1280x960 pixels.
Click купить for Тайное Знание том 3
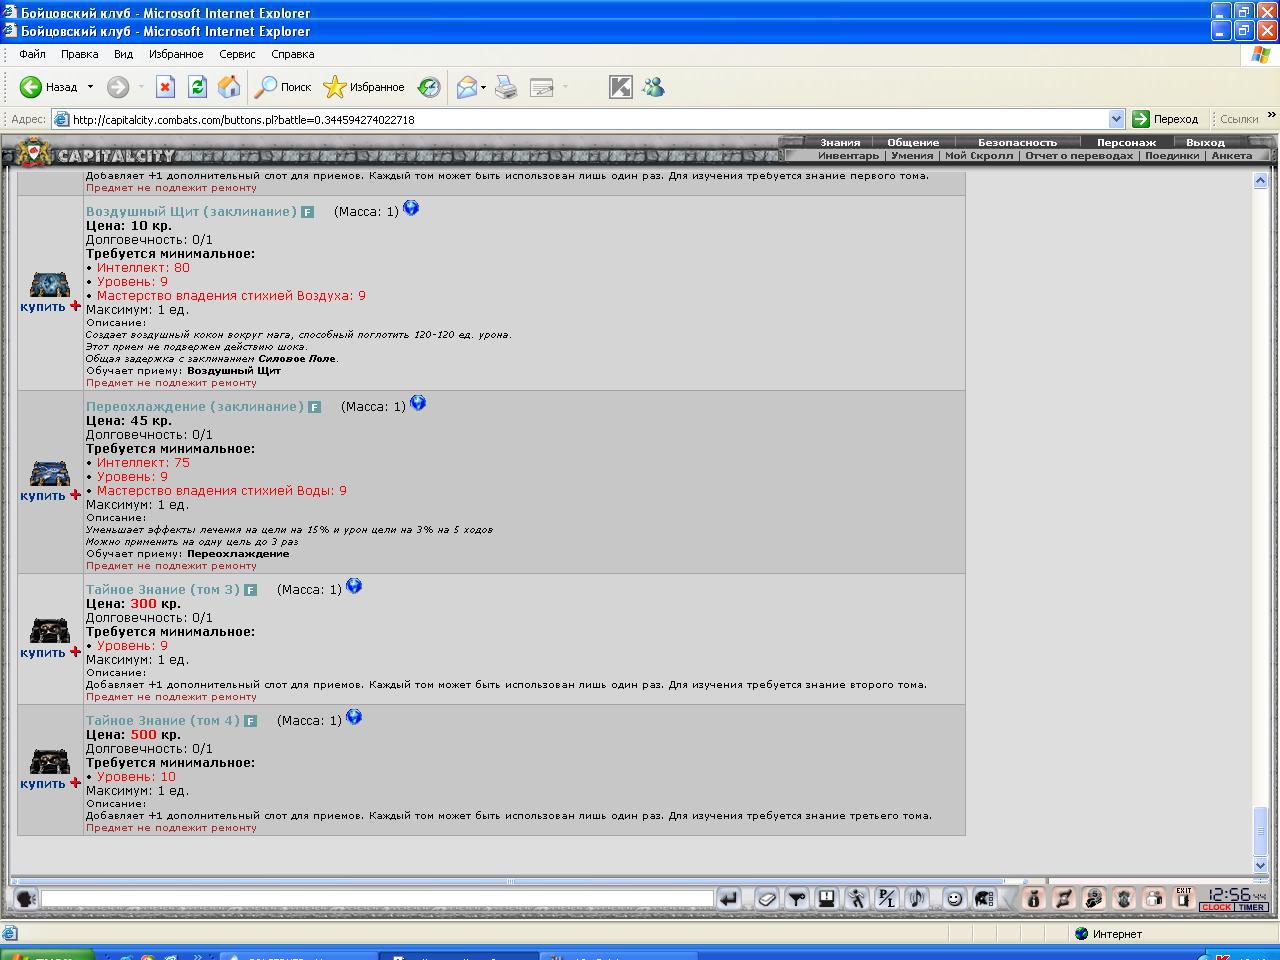(x=42, y=653)
